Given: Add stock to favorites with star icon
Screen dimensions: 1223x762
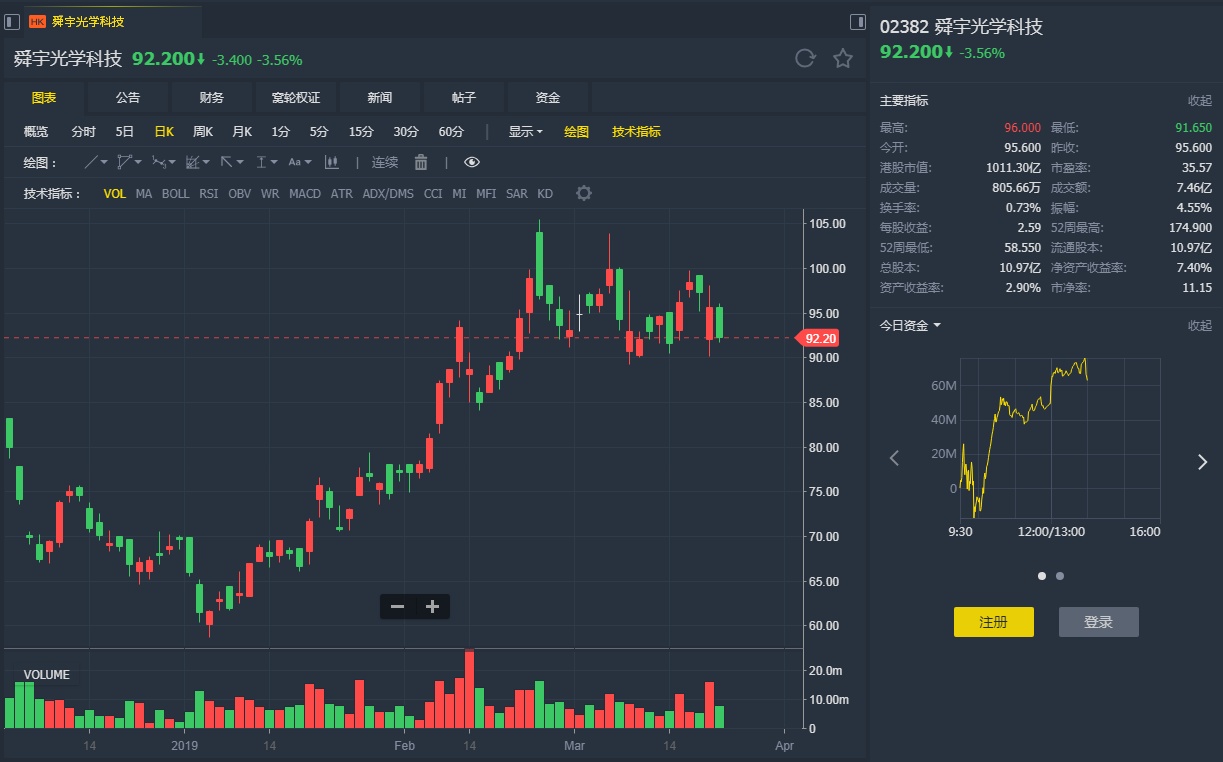Looking at the screenshot, I should click(843, 58).
